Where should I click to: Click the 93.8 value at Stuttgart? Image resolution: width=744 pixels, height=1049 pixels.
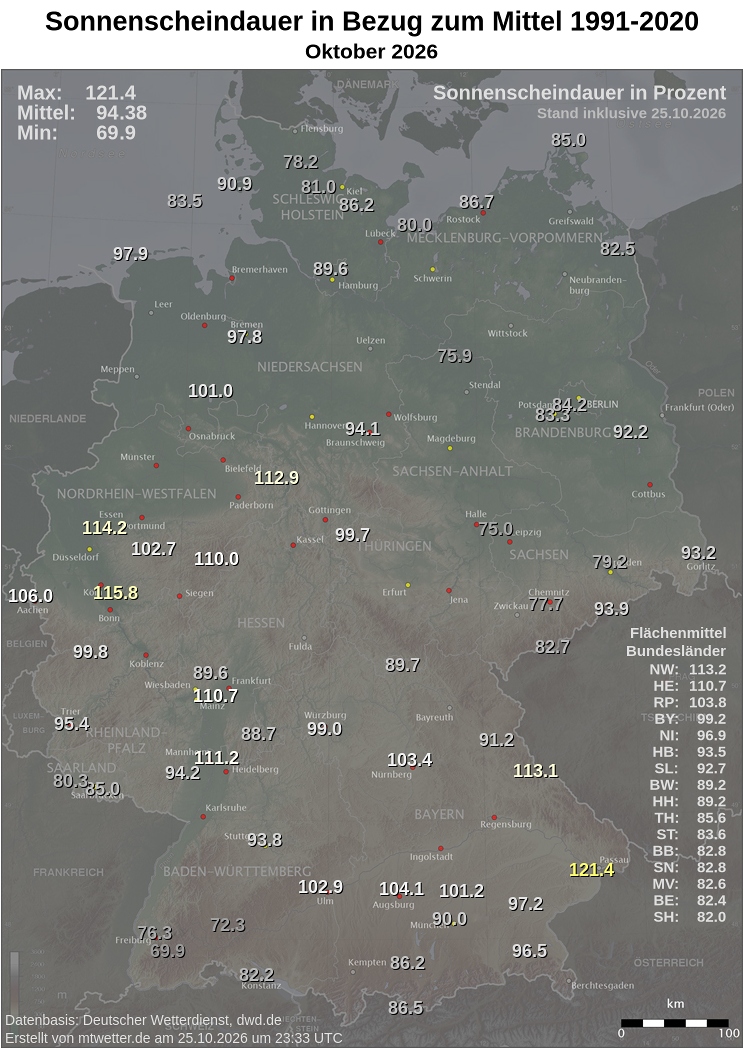click(x=265, y=840)
